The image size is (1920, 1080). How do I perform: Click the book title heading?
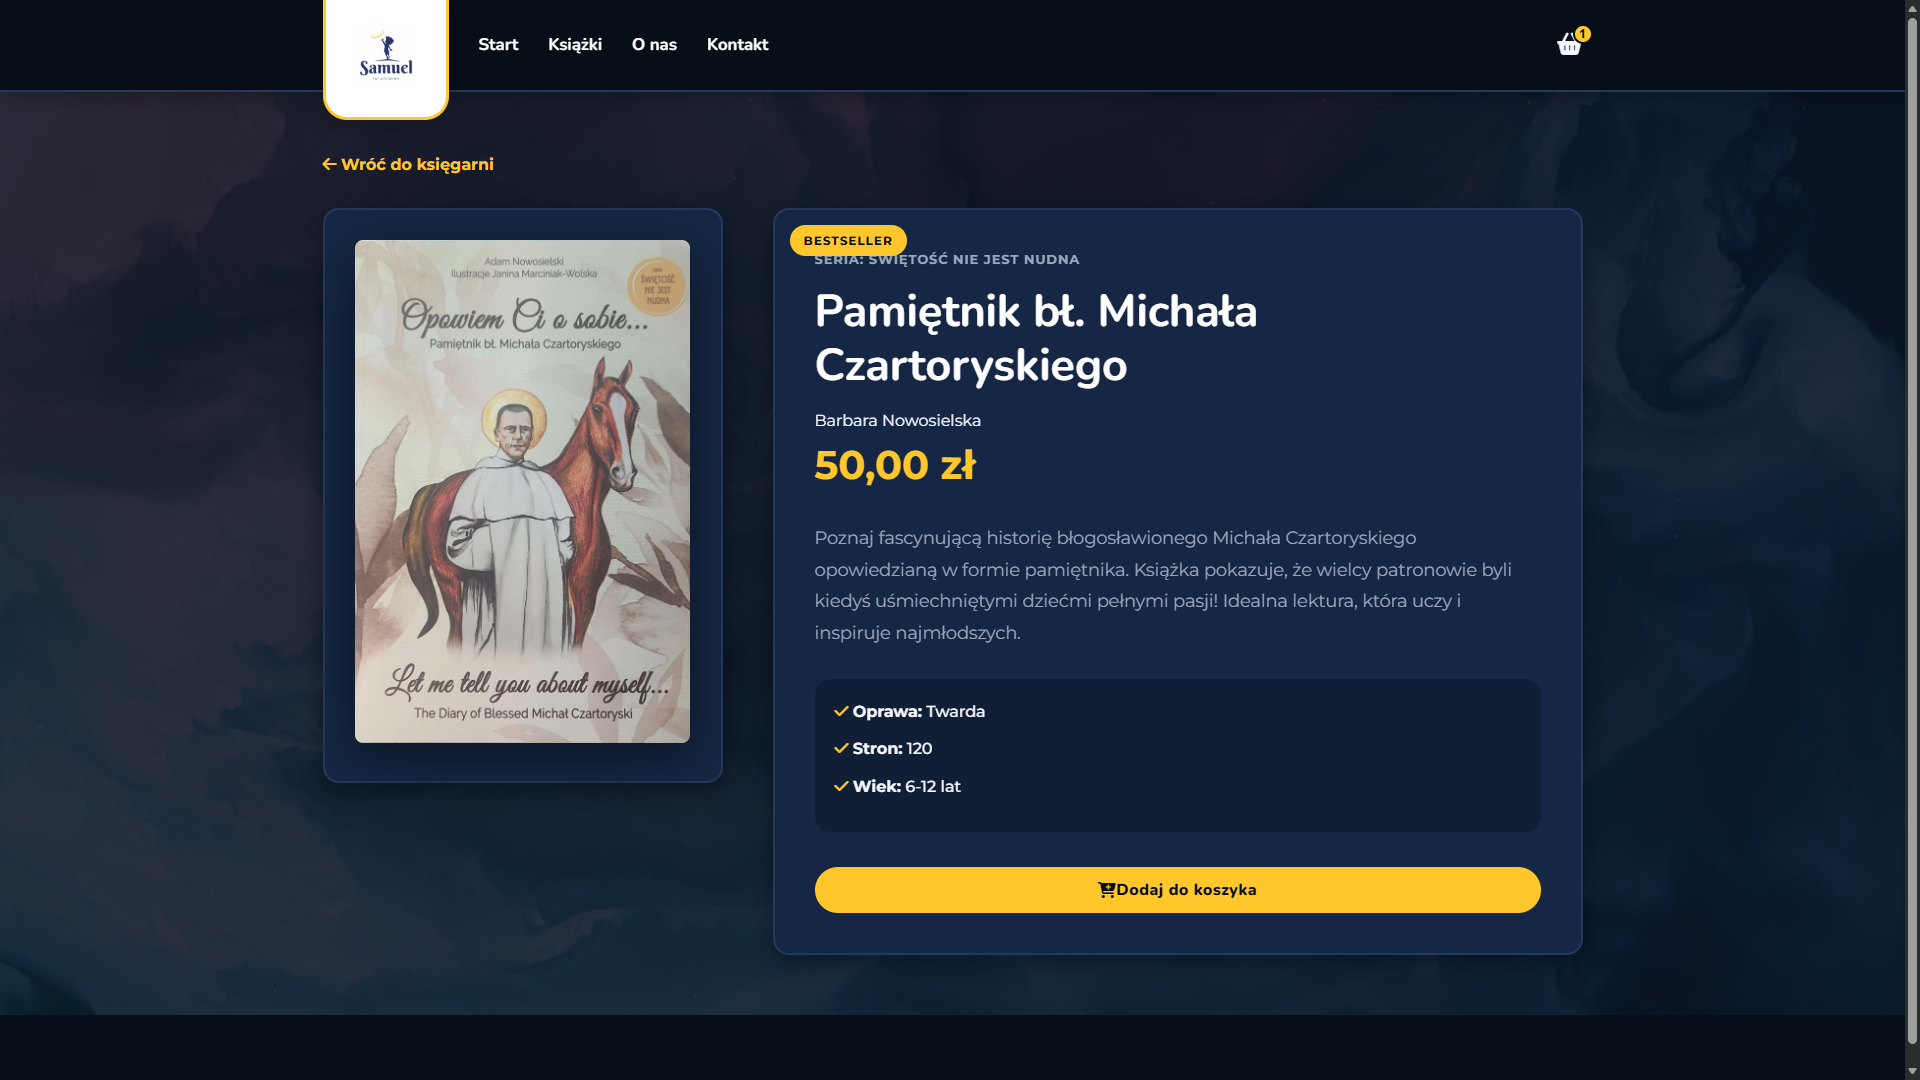(x=1036, y=338)
